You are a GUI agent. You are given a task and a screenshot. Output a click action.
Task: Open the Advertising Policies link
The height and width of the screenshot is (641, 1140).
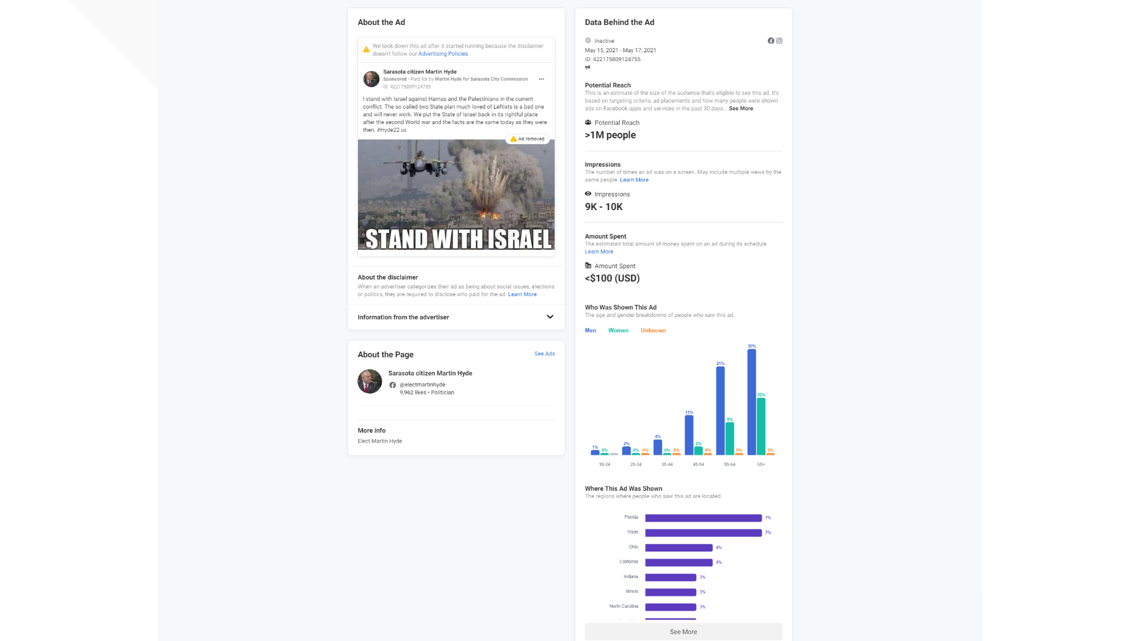[x=443, y=54]
